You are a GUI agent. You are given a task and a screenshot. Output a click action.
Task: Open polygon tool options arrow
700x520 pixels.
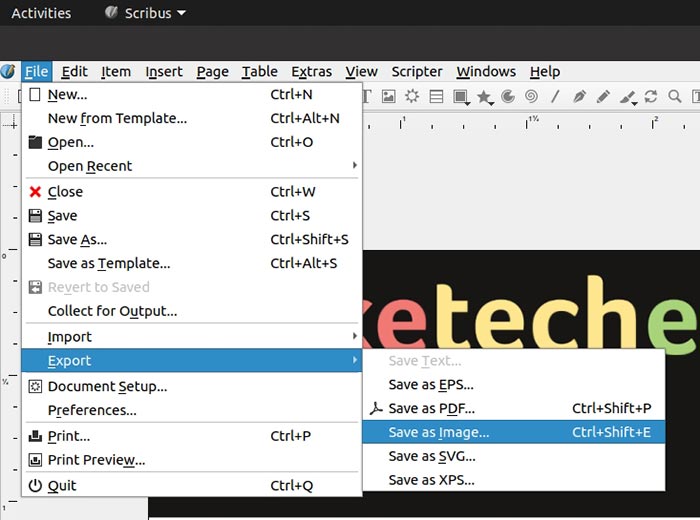click(x=491, y=104)
